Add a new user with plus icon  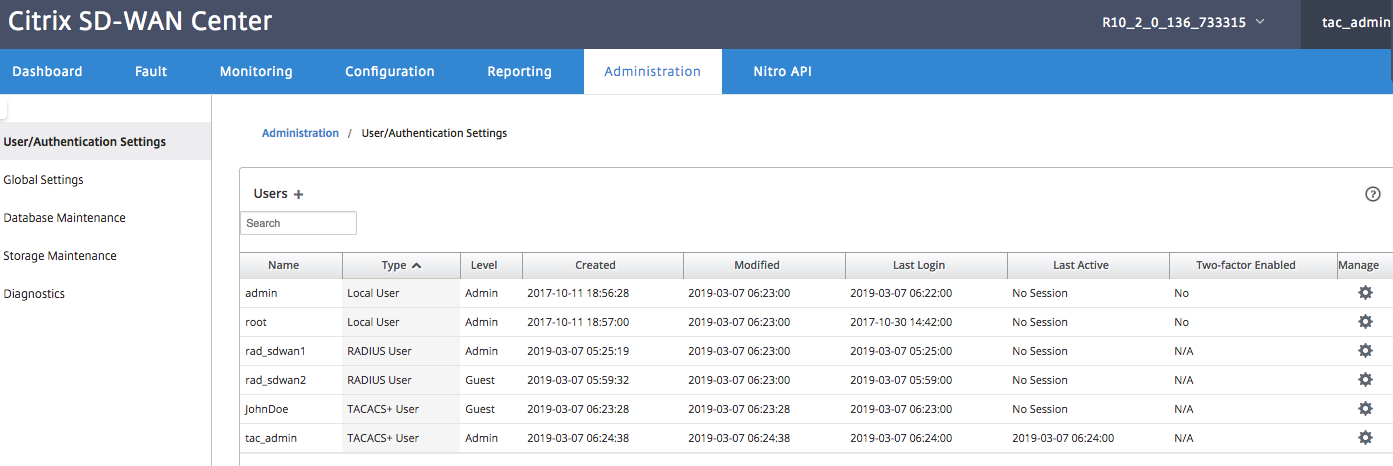coord(298,195)
